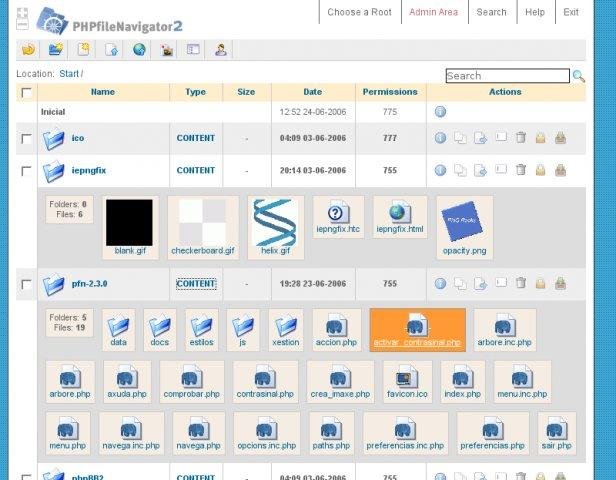This screenshot has height=480, width=616.
Task: Open the pfn-2.3.0 folder name link
Action: (x=90, y=284)
